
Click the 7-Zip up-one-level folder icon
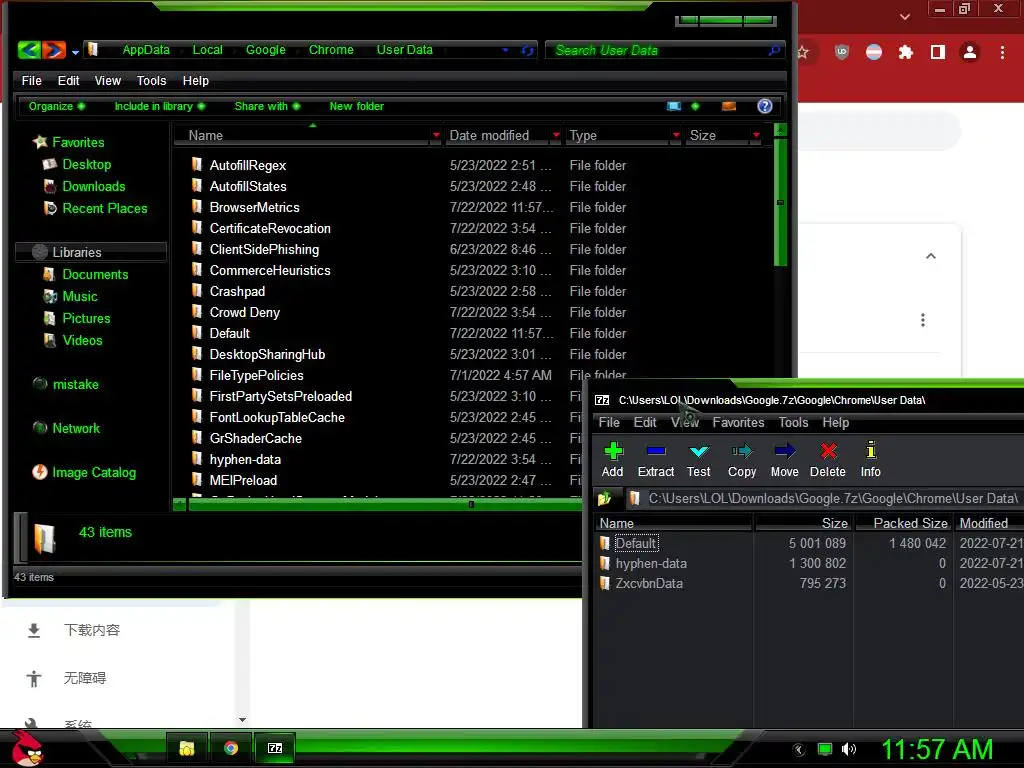604,499
